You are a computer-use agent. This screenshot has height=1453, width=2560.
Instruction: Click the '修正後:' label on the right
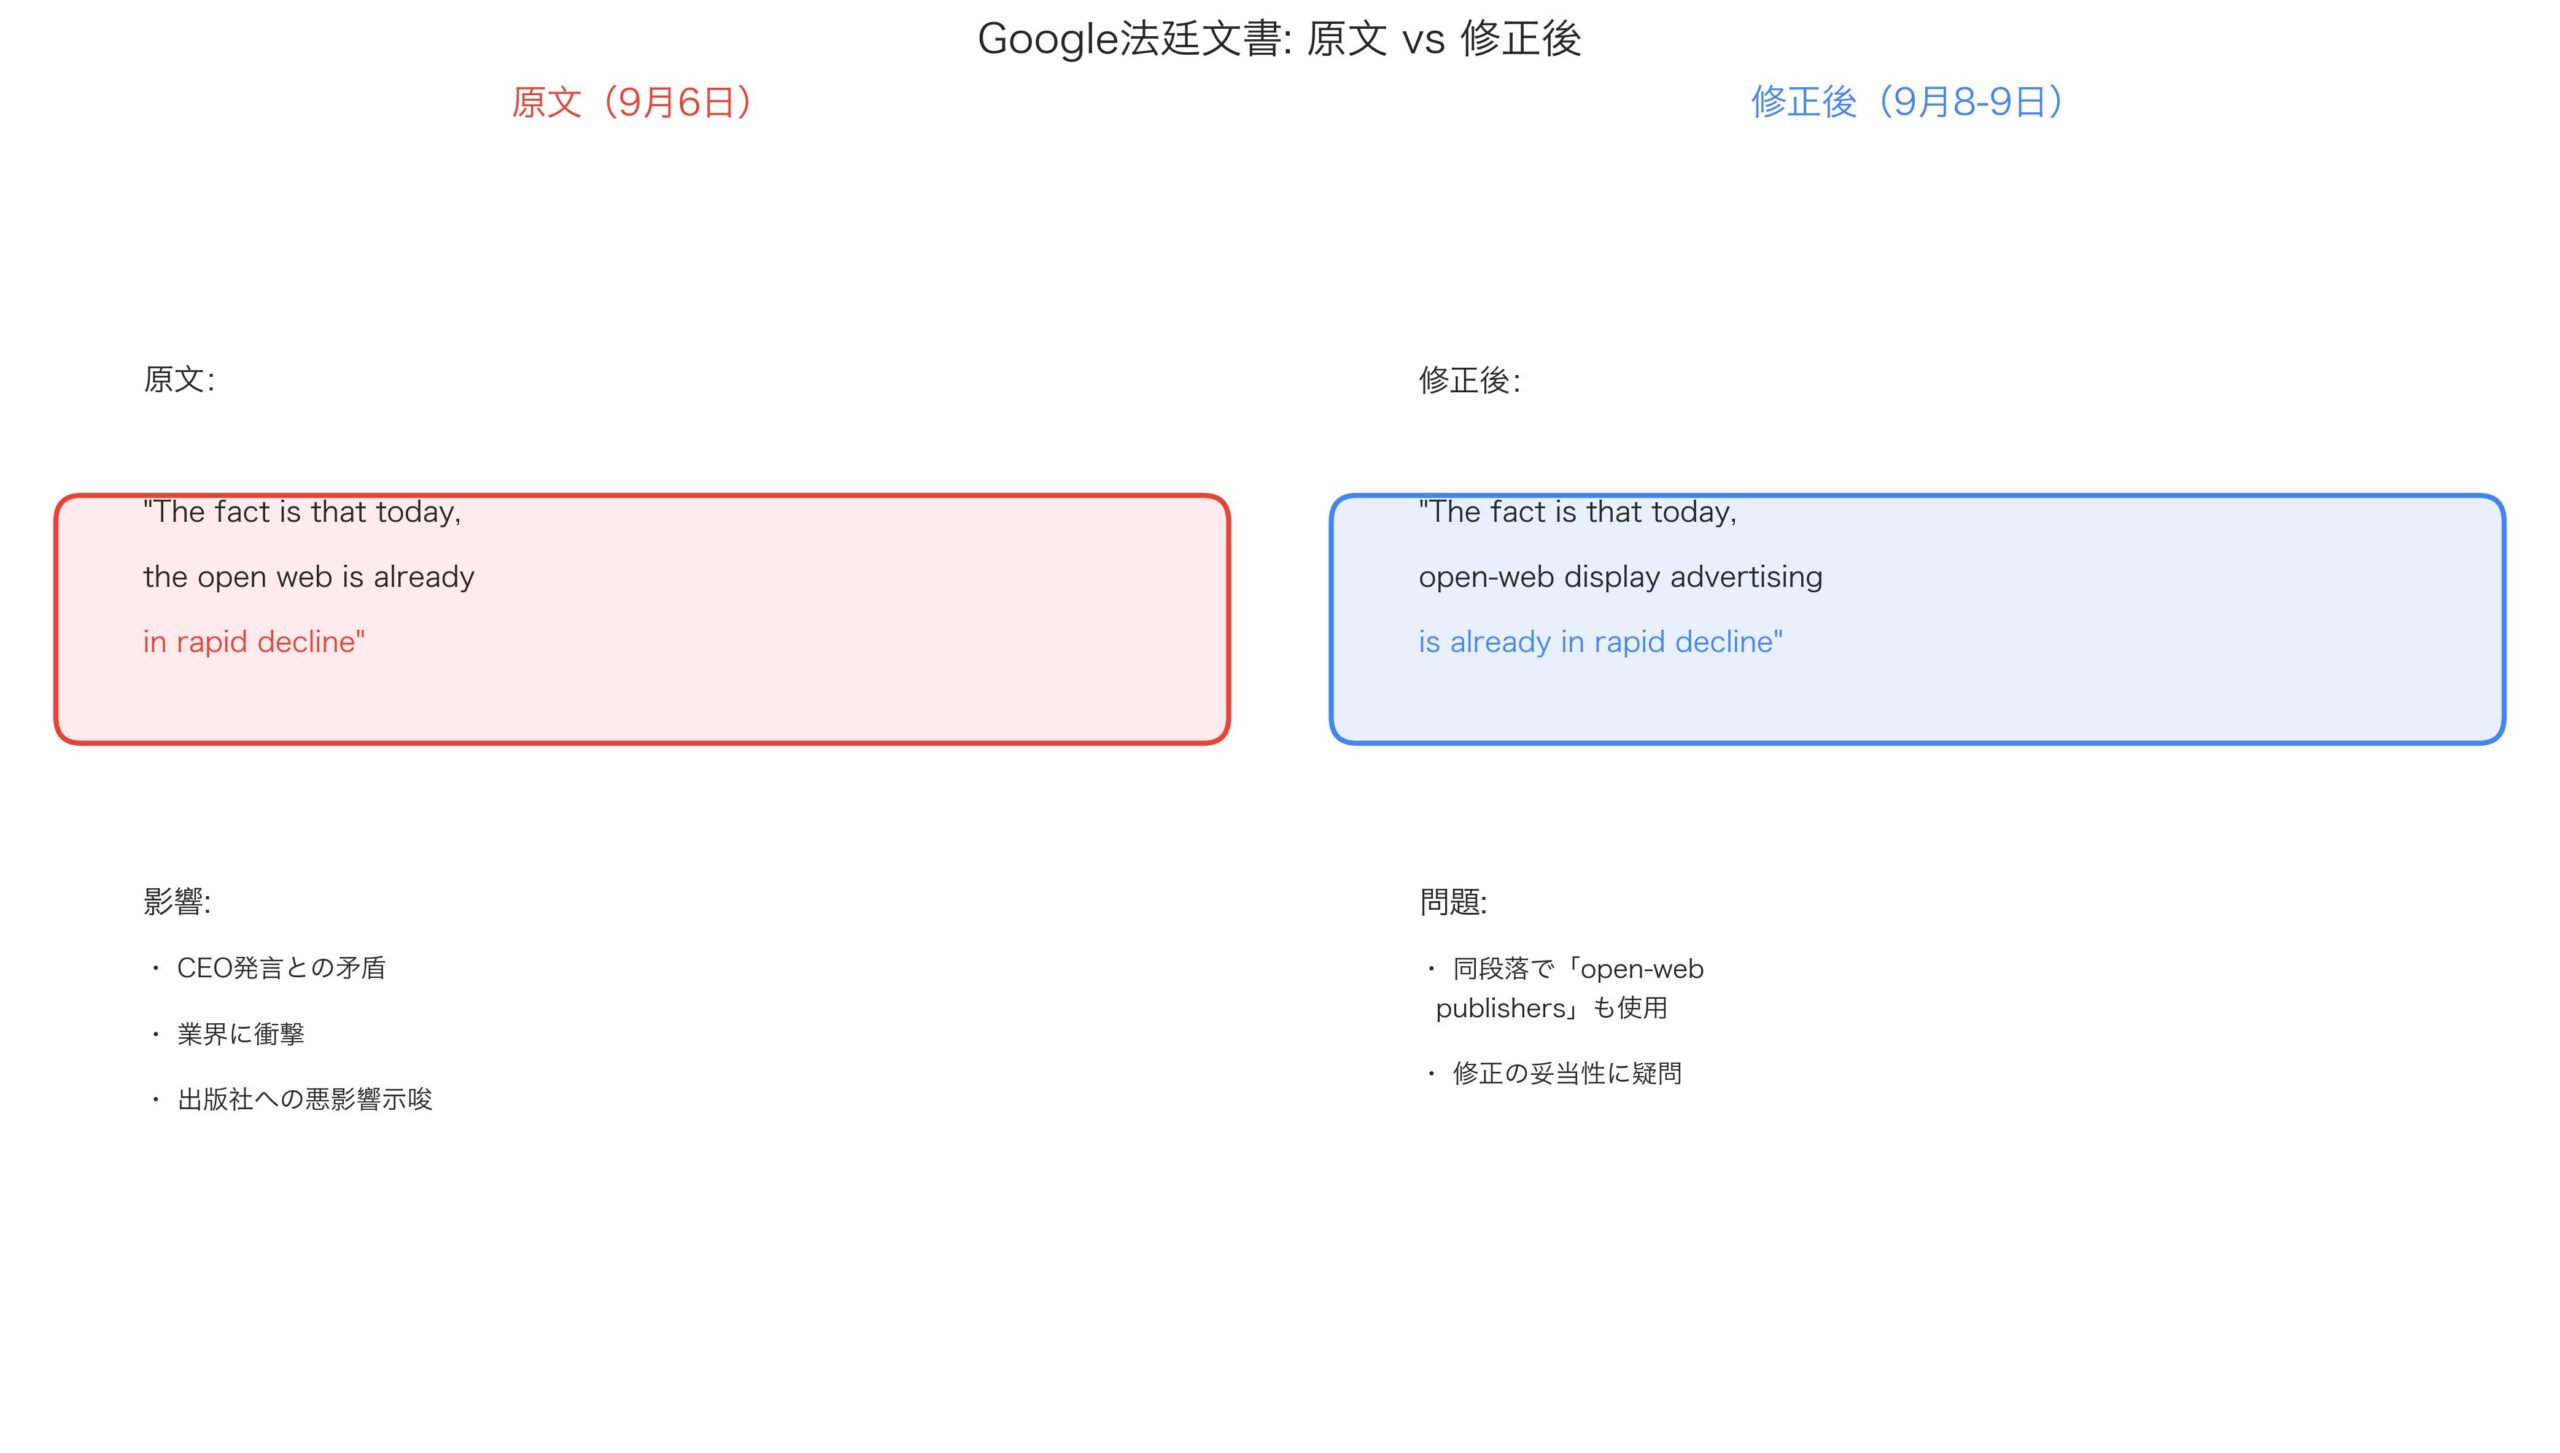coord(1469,380)
